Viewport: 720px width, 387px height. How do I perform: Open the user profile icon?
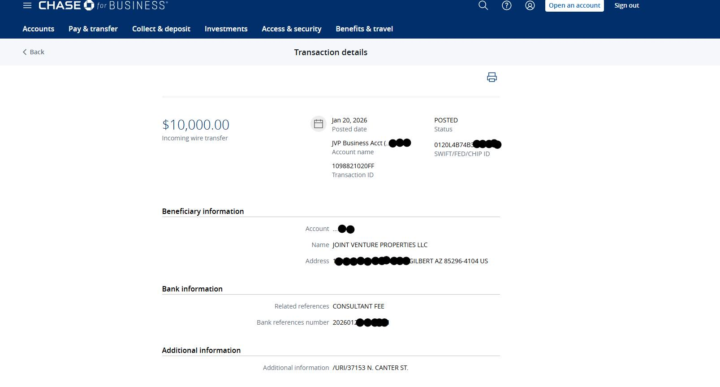click(530, 6)
